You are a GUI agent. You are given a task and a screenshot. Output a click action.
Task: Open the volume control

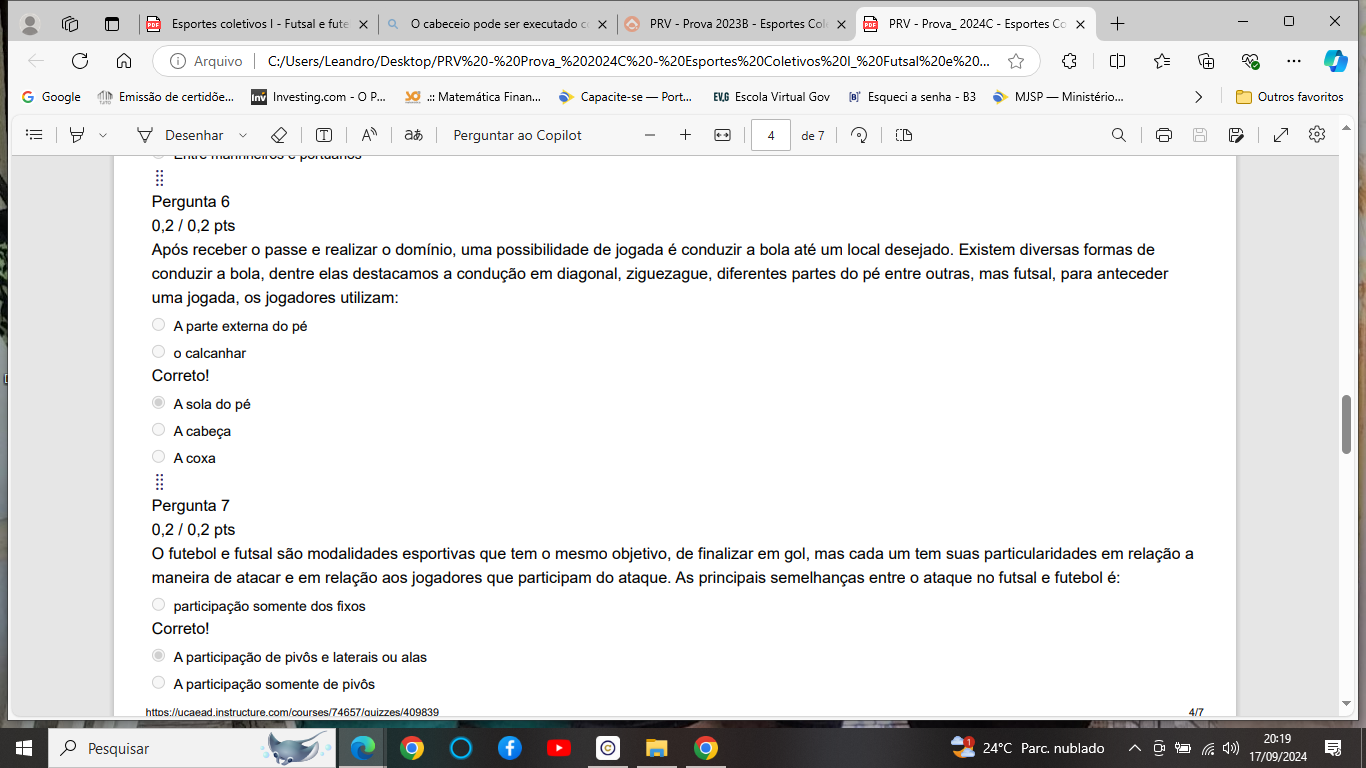1231,748
